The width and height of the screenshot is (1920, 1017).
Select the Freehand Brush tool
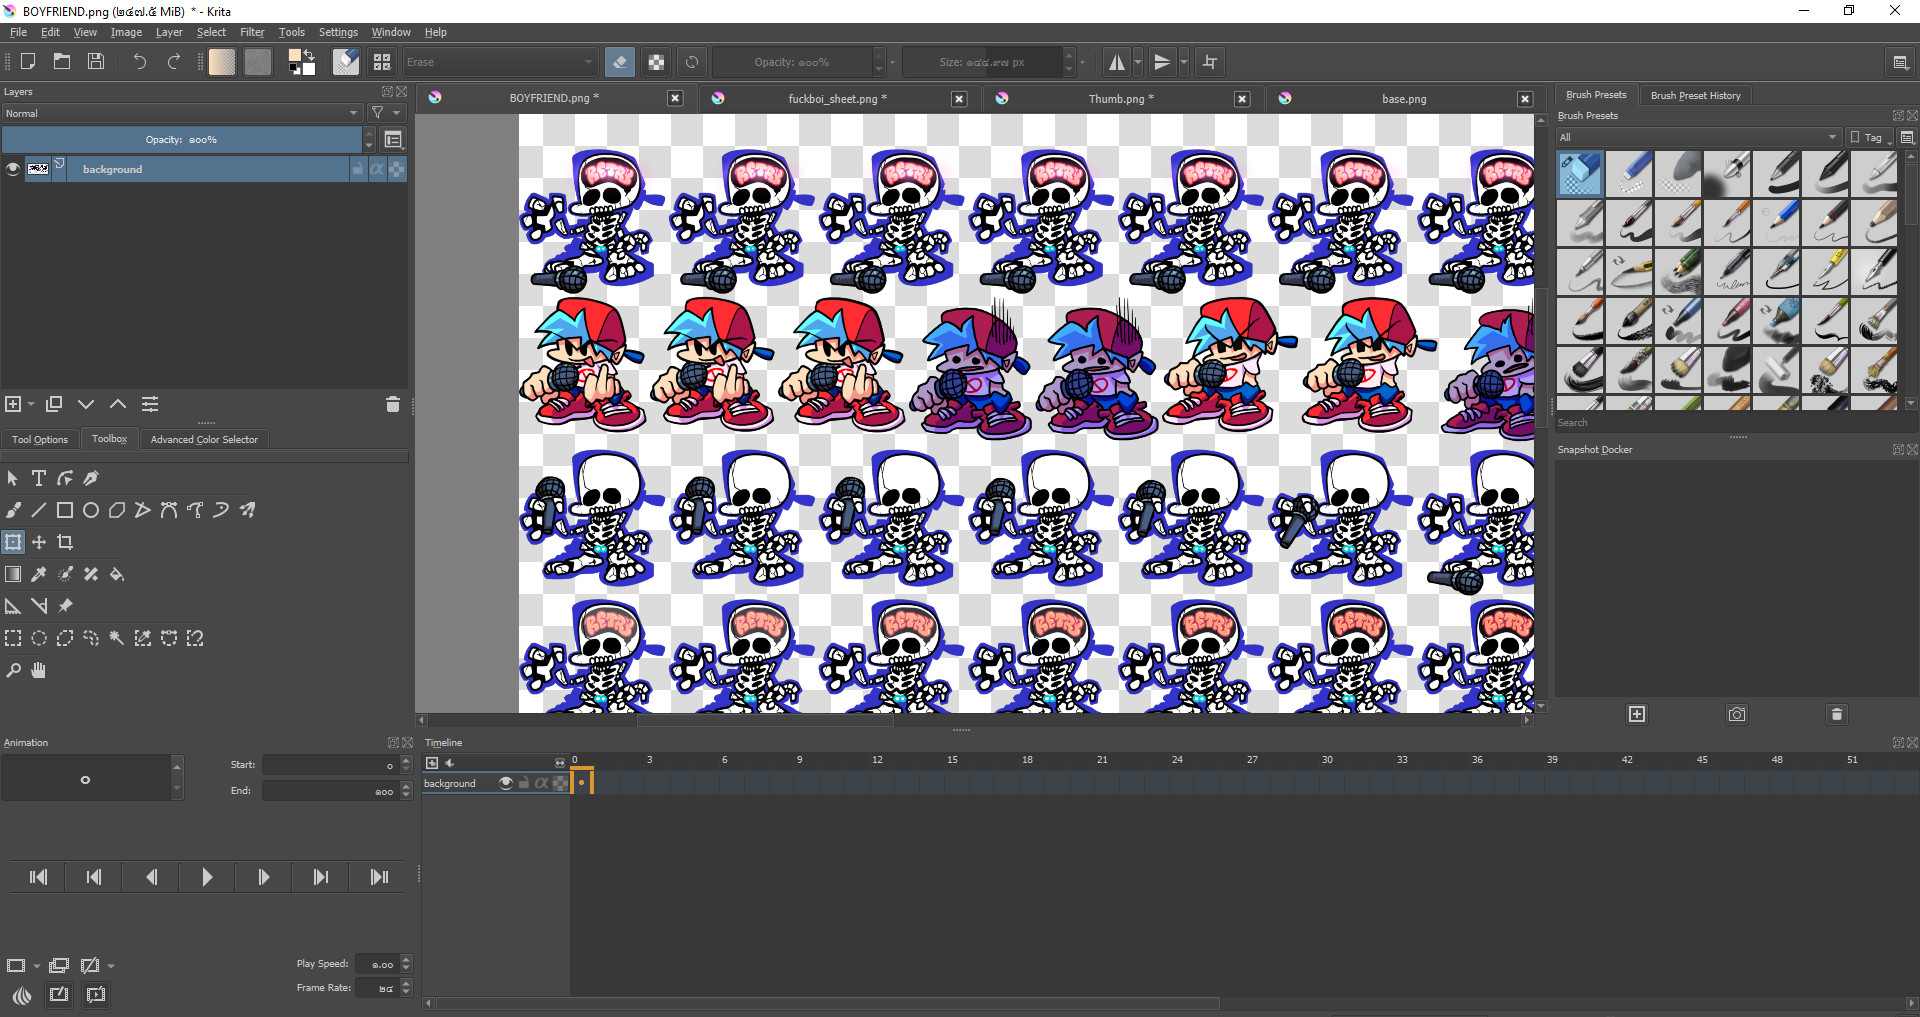coord(13,510)
